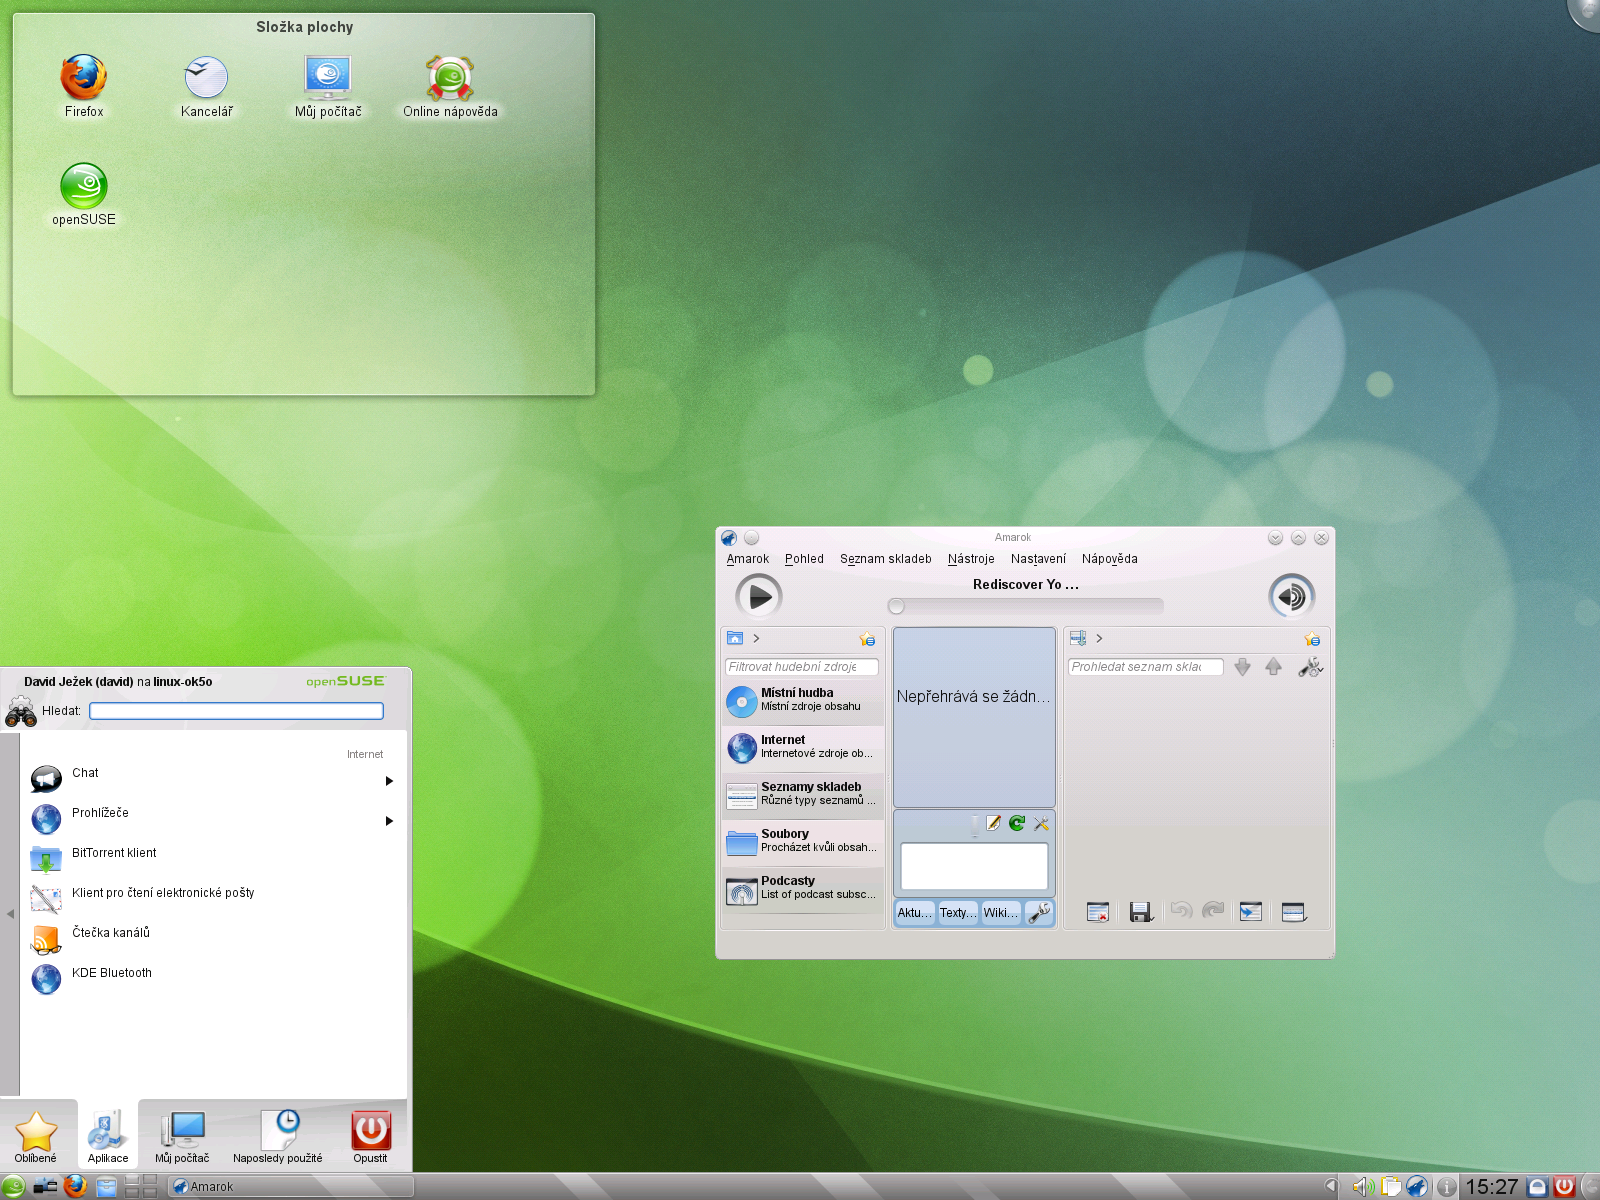Open the Pohled menu
This screenshot has width=1600, height=1200.
[804, 559]
